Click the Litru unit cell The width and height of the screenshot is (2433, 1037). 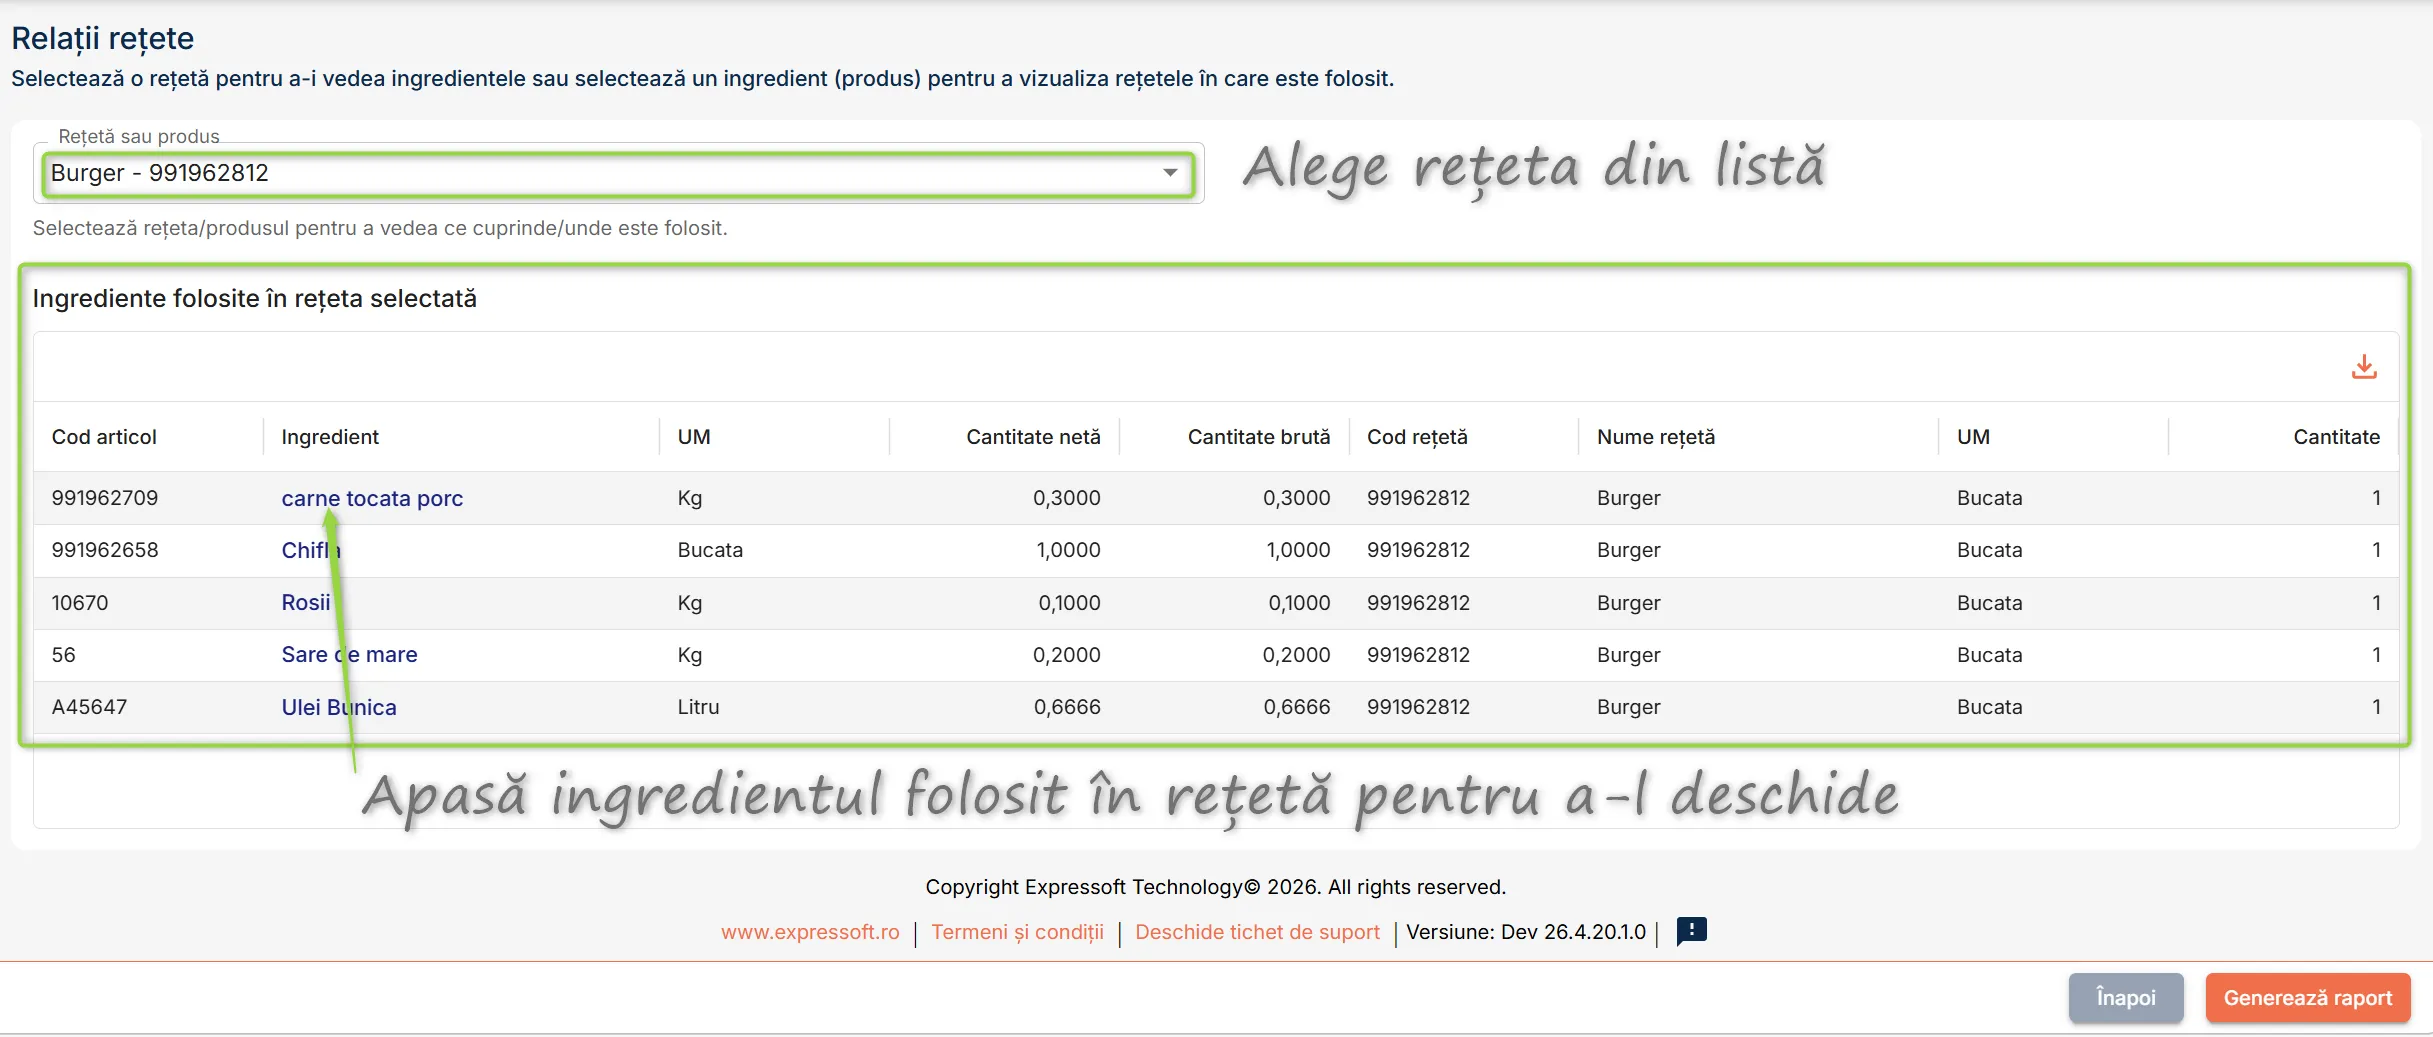[x=698, y=707]
